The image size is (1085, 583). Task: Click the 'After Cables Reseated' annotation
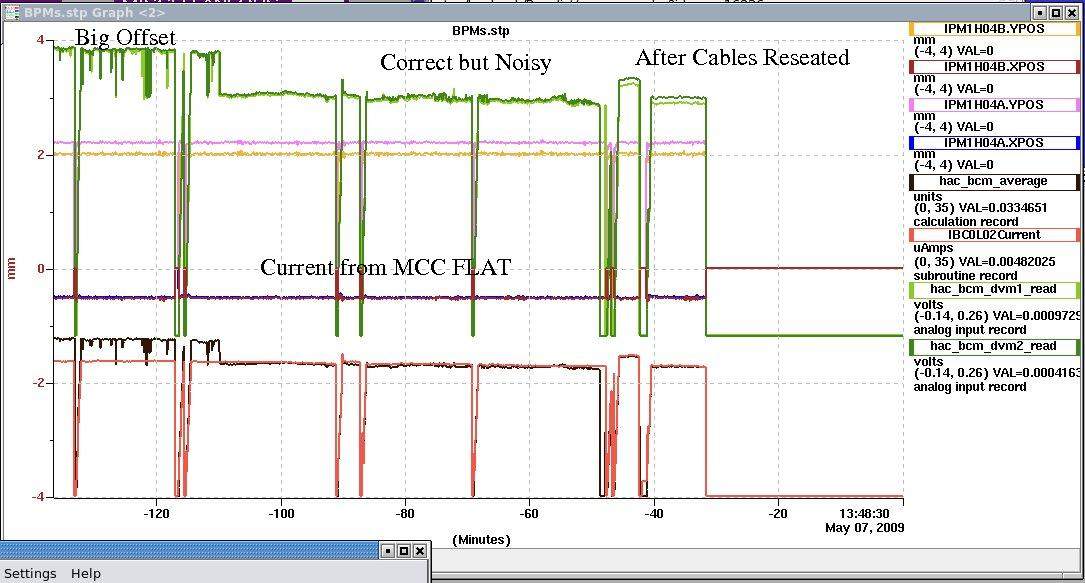tap(742, 57)
